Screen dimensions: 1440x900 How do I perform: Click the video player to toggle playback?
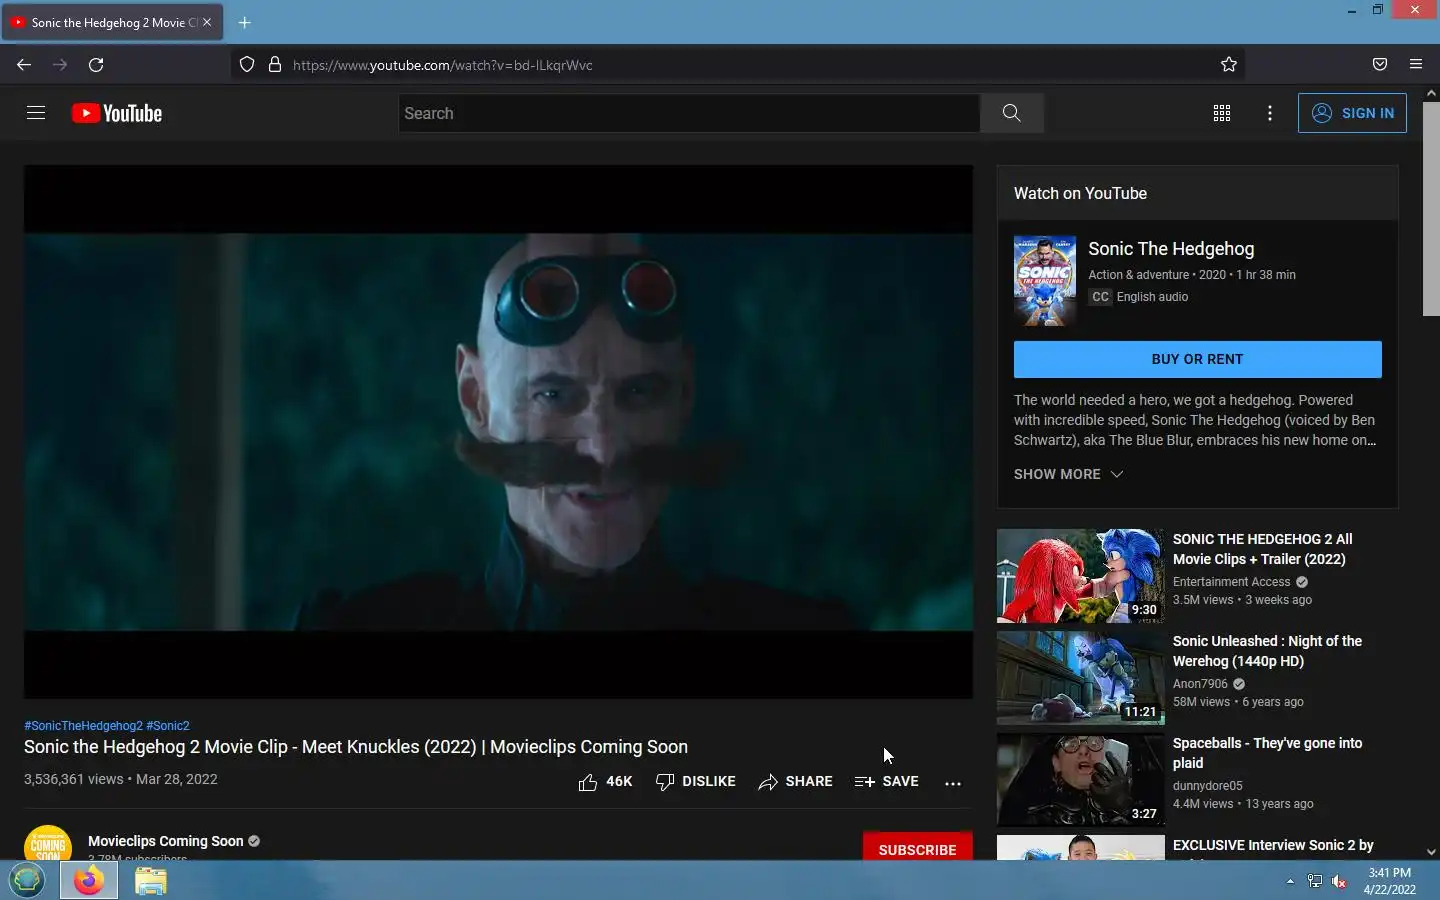pyautogui.click(x=498, y=432)
